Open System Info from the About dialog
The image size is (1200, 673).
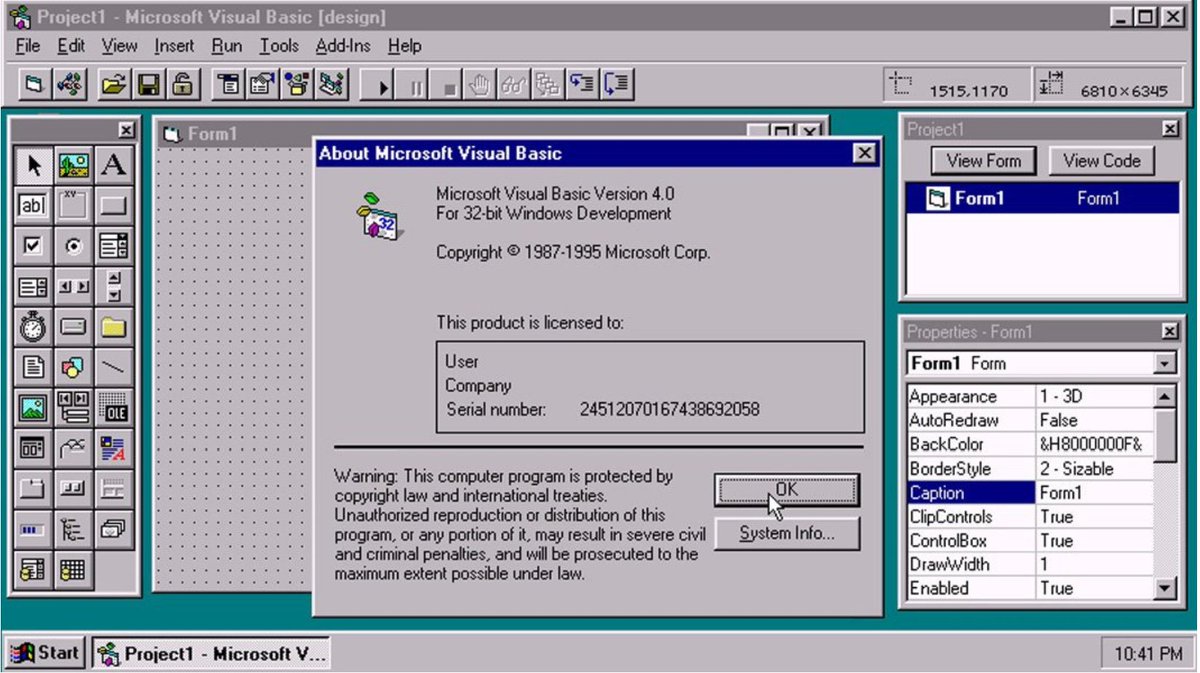point(786,533)
